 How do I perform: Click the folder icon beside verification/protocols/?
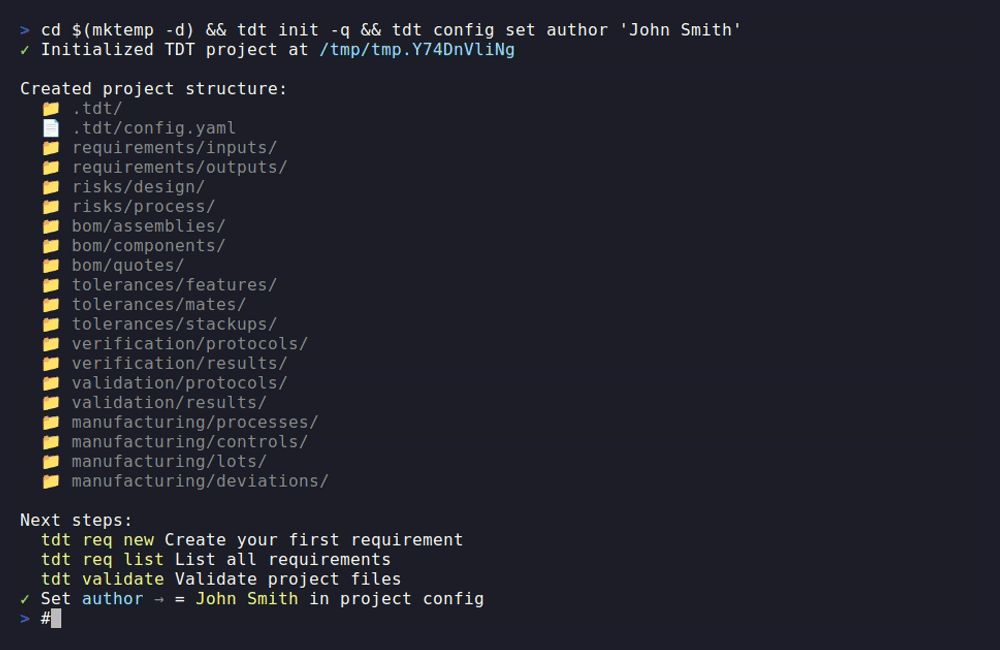tap(51, 344)
